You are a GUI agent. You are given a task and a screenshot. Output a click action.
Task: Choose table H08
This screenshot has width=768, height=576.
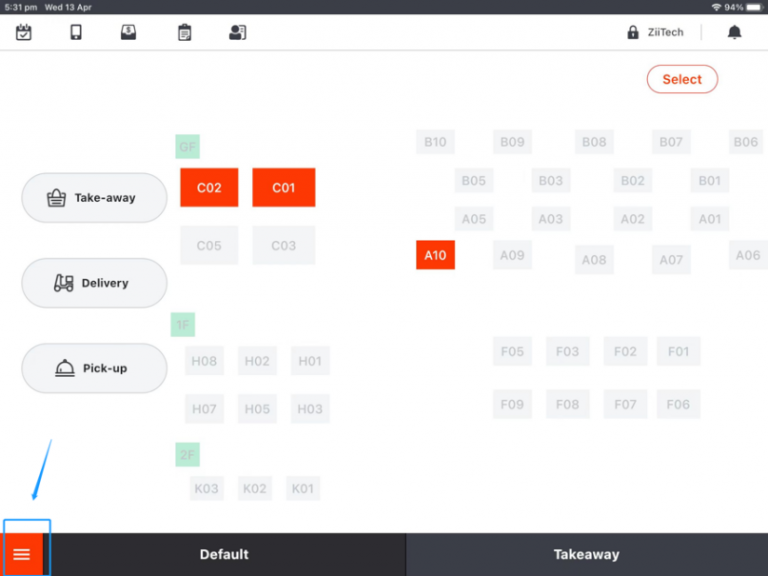[204, 361]
